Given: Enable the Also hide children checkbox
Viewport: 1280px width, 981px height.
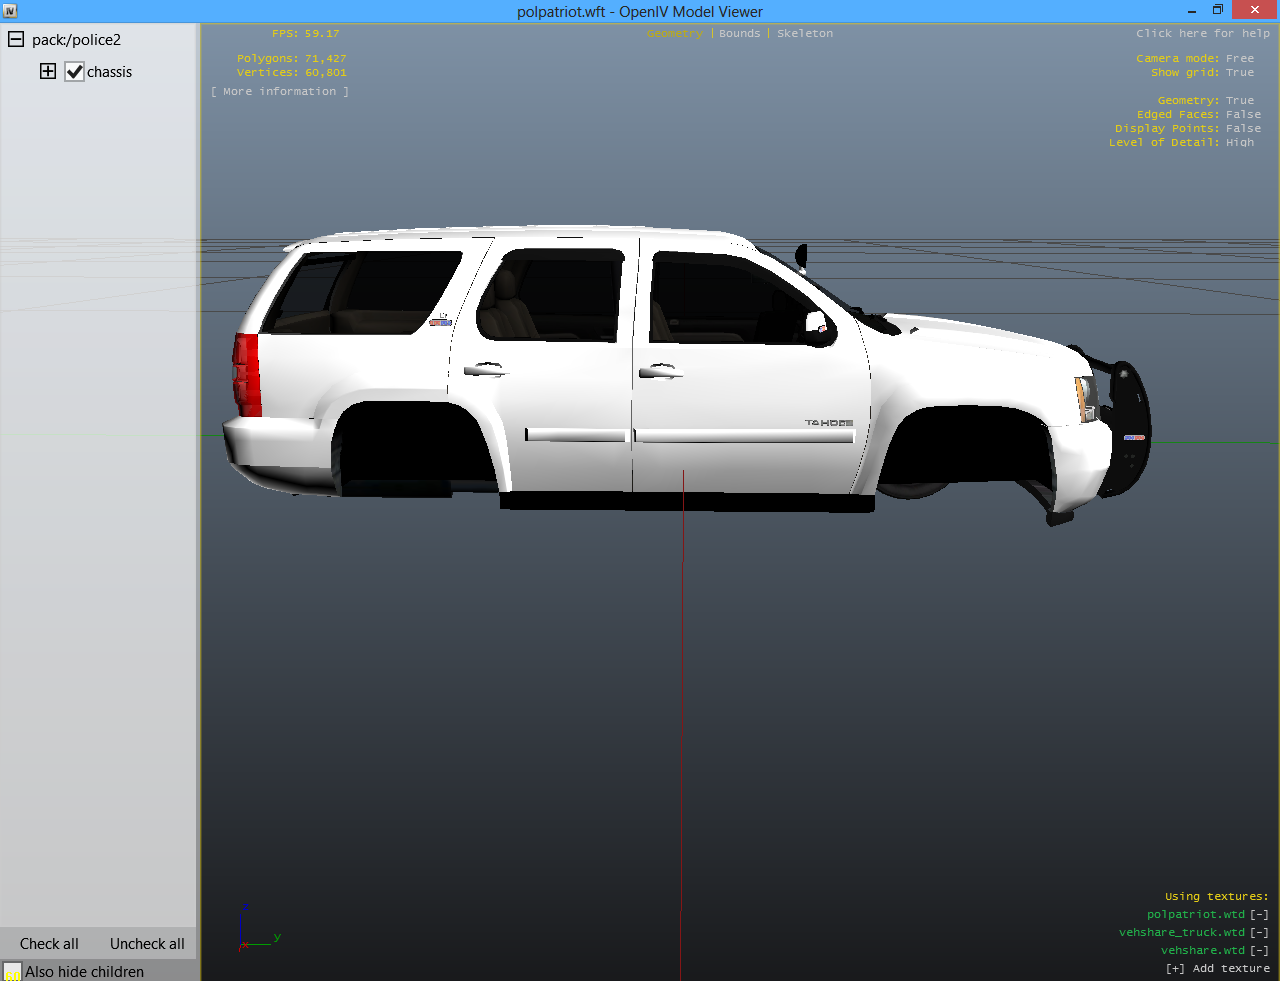Looking at the screenshot, I should point(13,972).
